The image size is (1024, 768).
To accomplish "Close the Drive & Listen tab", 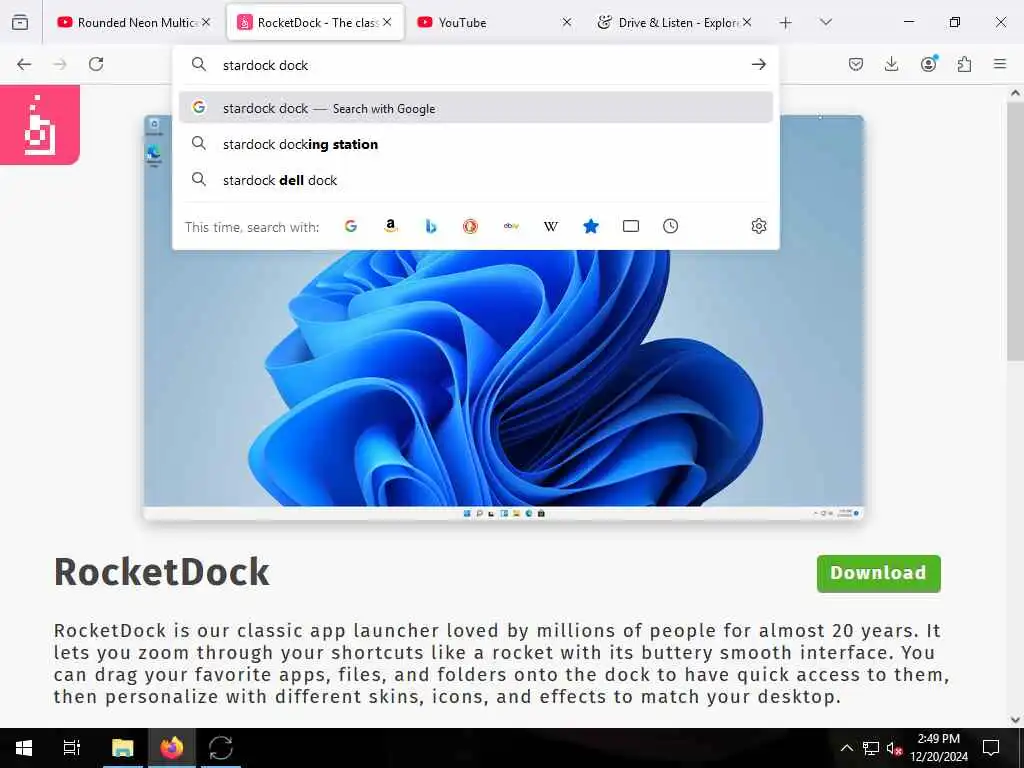I will coord(747,22).
